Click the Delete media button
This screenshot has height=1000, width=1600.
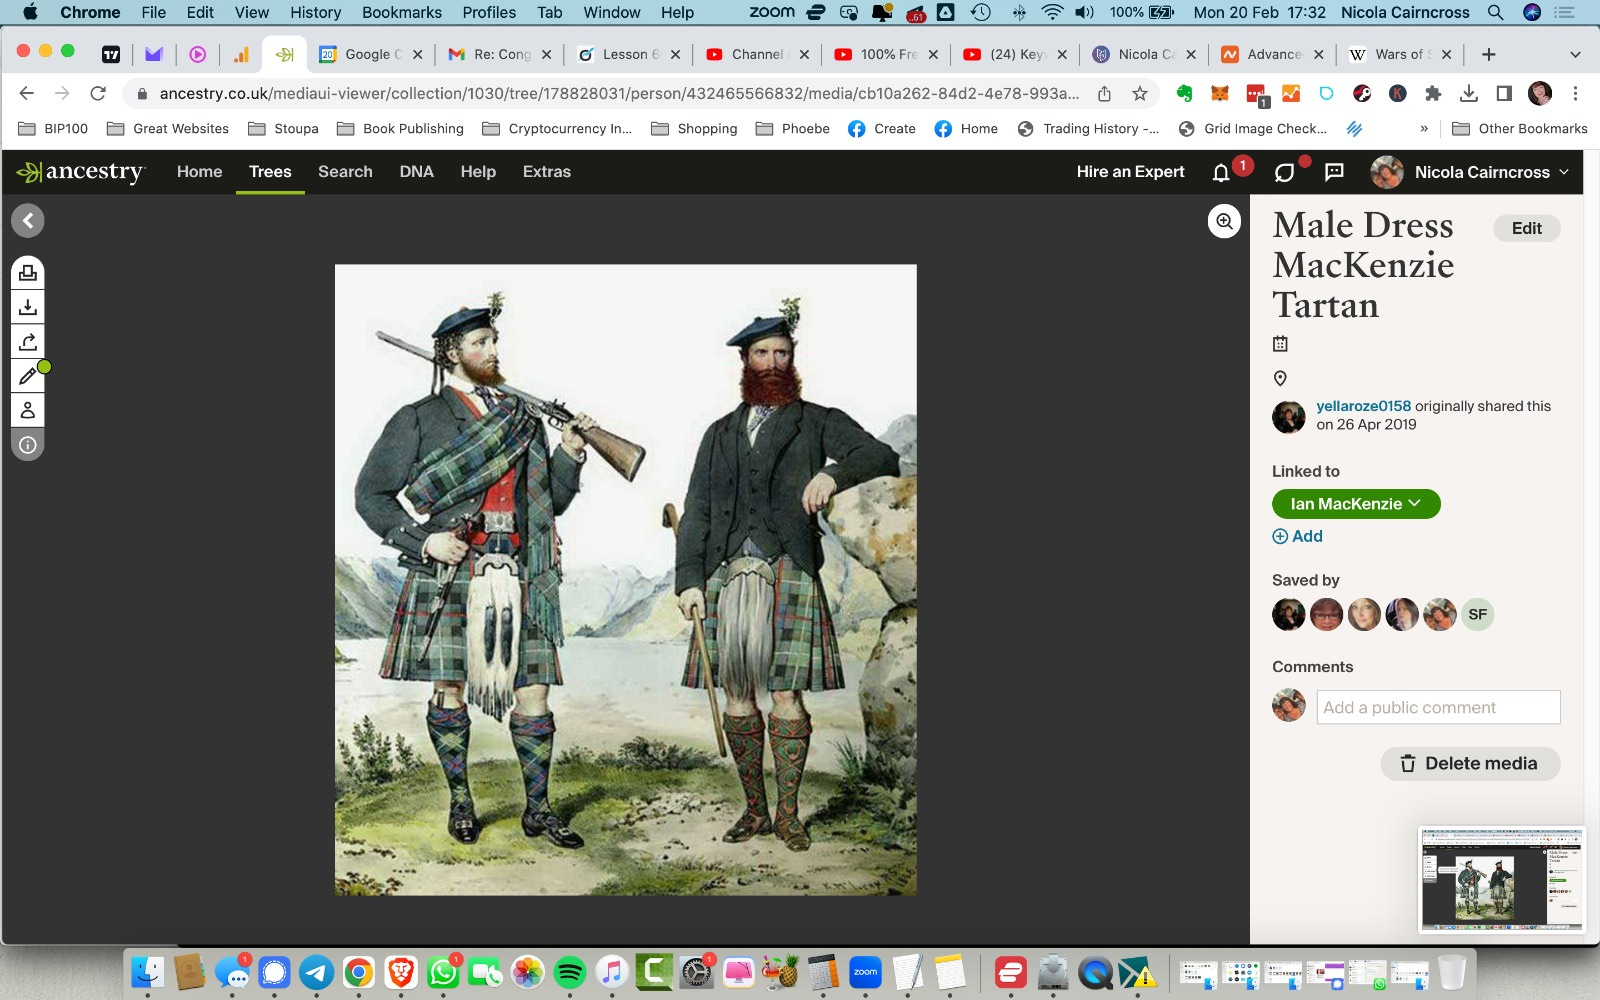click(x=1470, y=763)
